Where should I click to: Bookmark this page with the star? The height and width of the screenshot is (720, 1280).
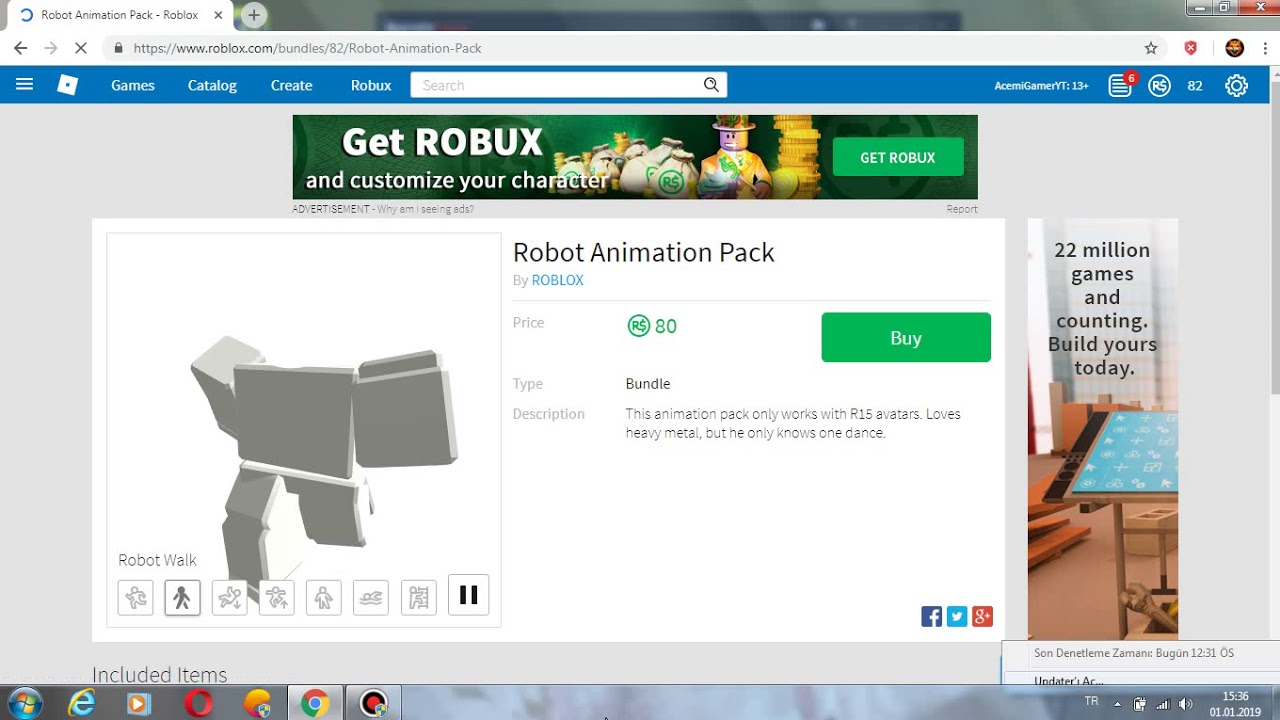click(1151, 48)
